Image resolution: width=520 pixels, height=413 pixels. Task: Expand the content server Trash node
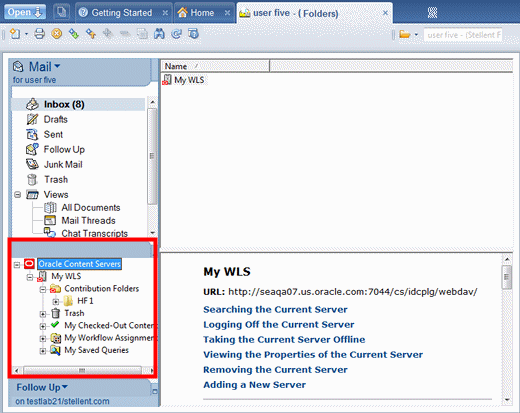click(x=43, y=314)
